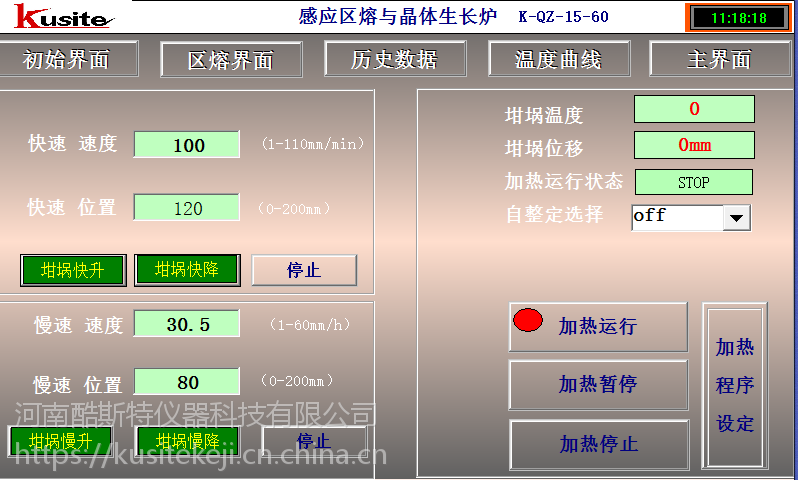Screen dimensions: 798x480
Task: Stop heating with 加热停止 button
Action: pos(598,444)
